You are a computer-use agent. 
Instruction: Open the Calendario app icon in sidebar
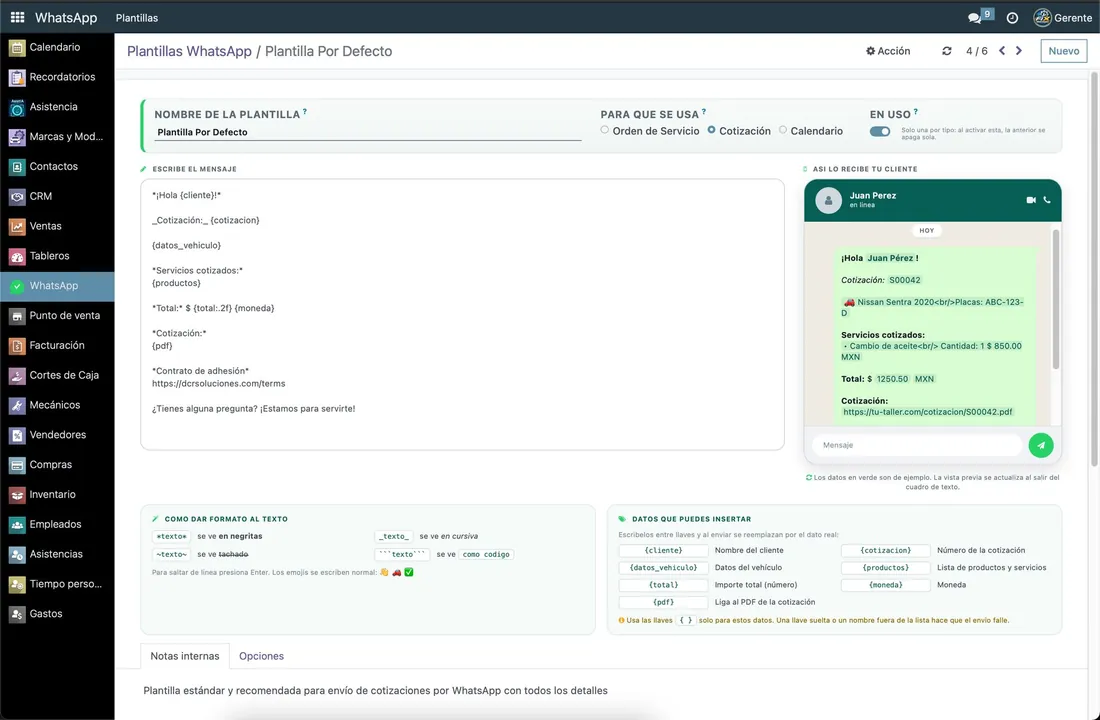(17, 48)
